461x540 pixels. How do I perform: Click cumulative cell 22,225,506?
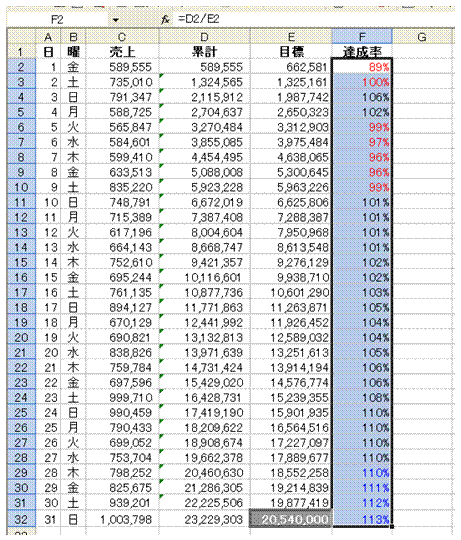click(205, 503)
